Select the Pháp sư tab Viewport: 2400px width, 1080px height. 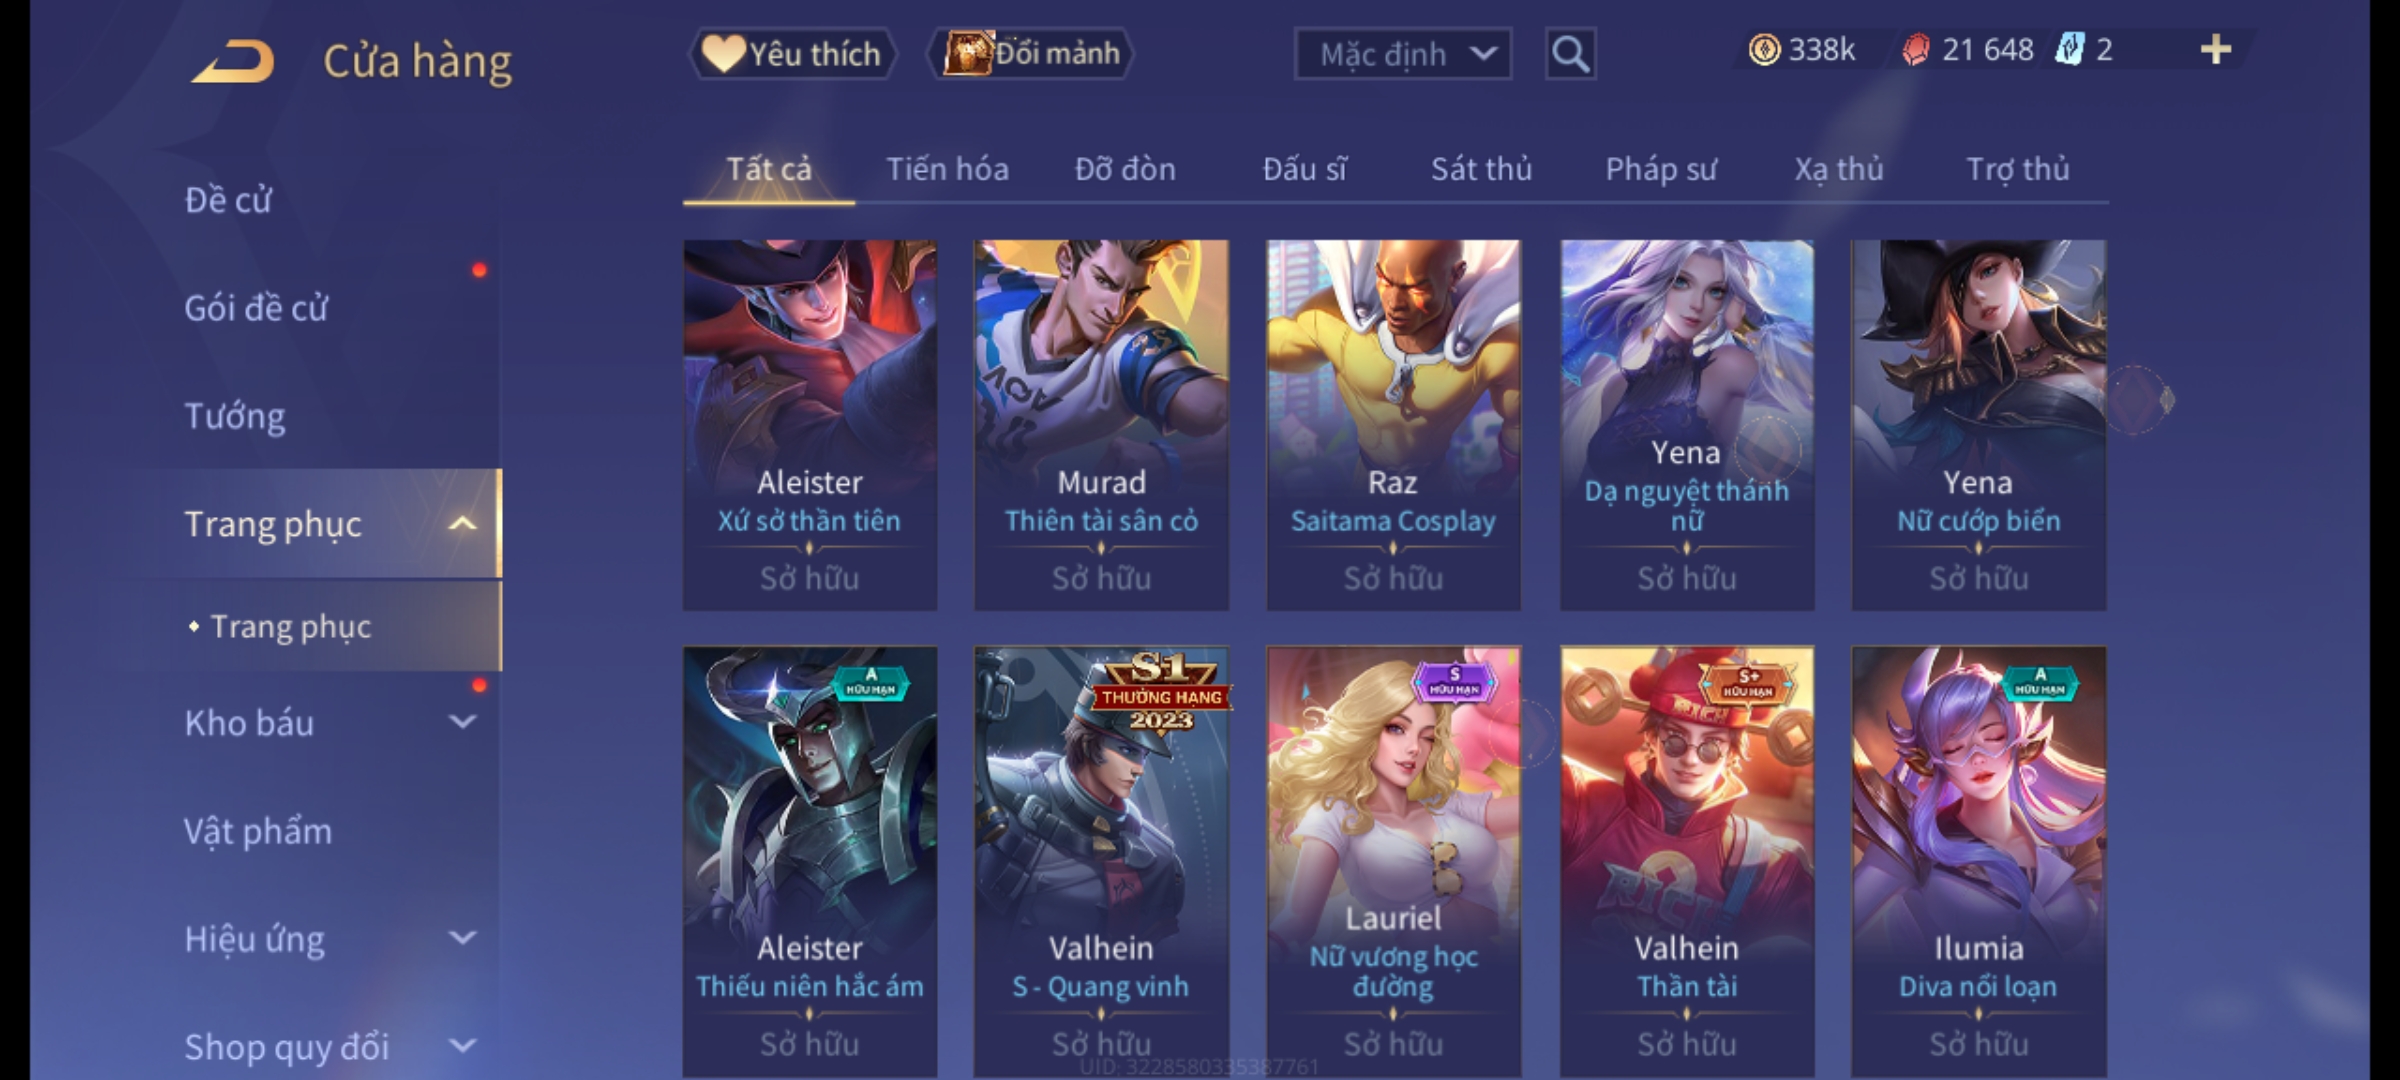click(1661, 169)
